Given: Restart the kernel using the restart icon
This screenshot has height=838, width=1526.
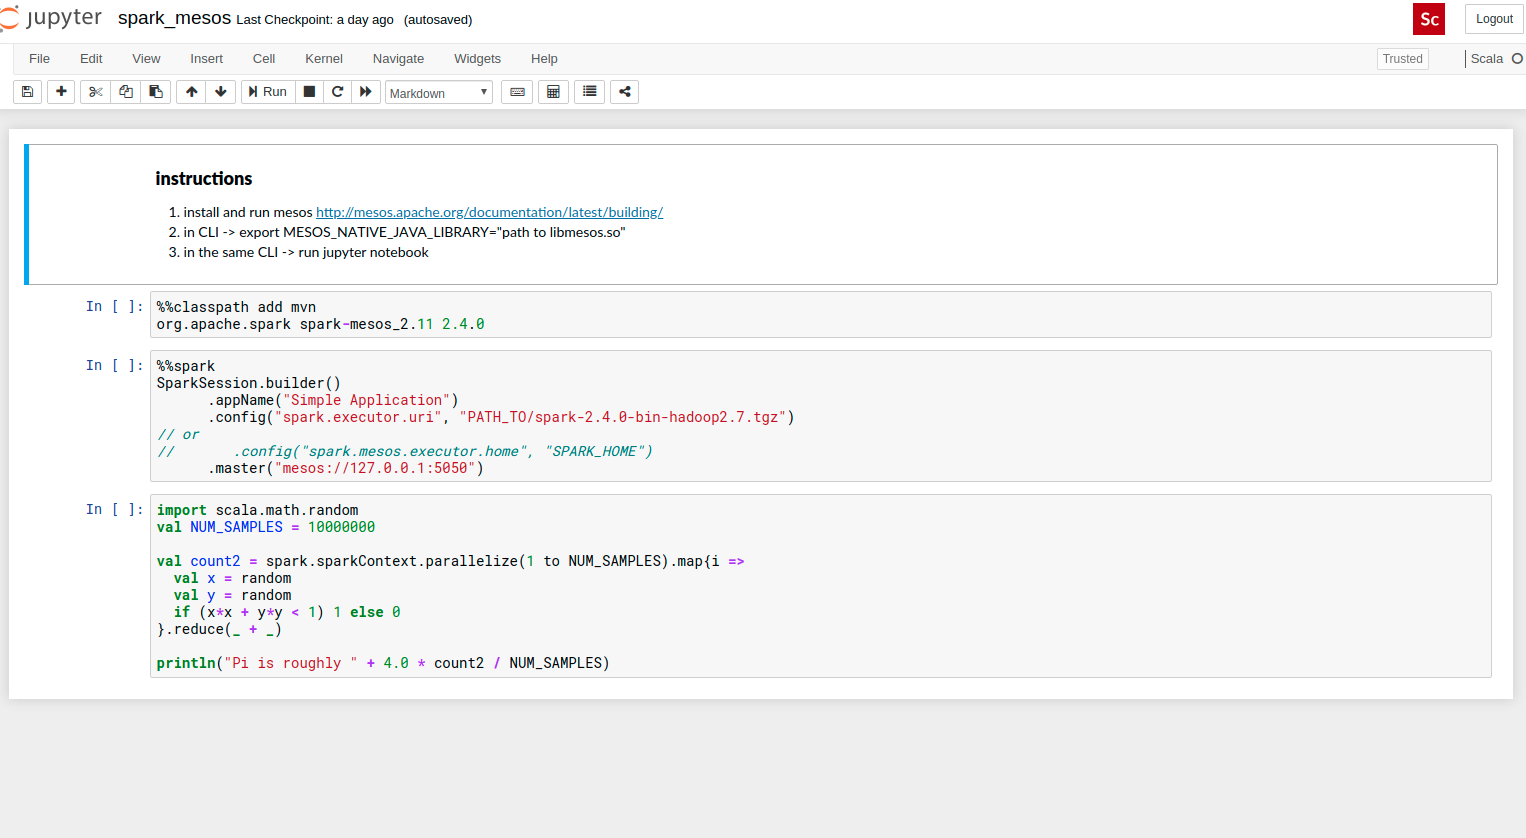Looking at the screenshot, I should pos(337,91).
